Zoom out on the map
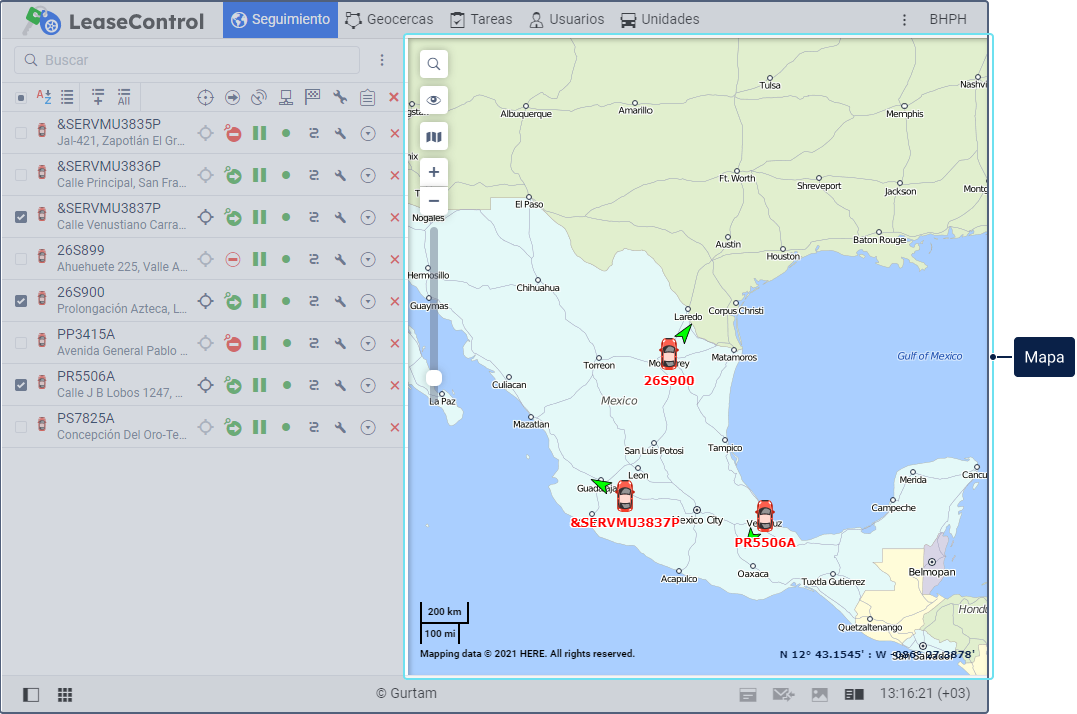 (434, 200)
